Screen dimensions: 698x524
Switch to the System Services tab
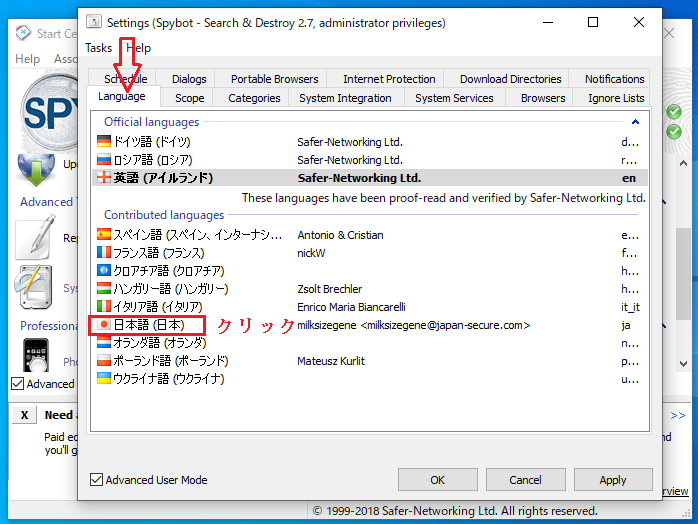click(x=454, y=98)
